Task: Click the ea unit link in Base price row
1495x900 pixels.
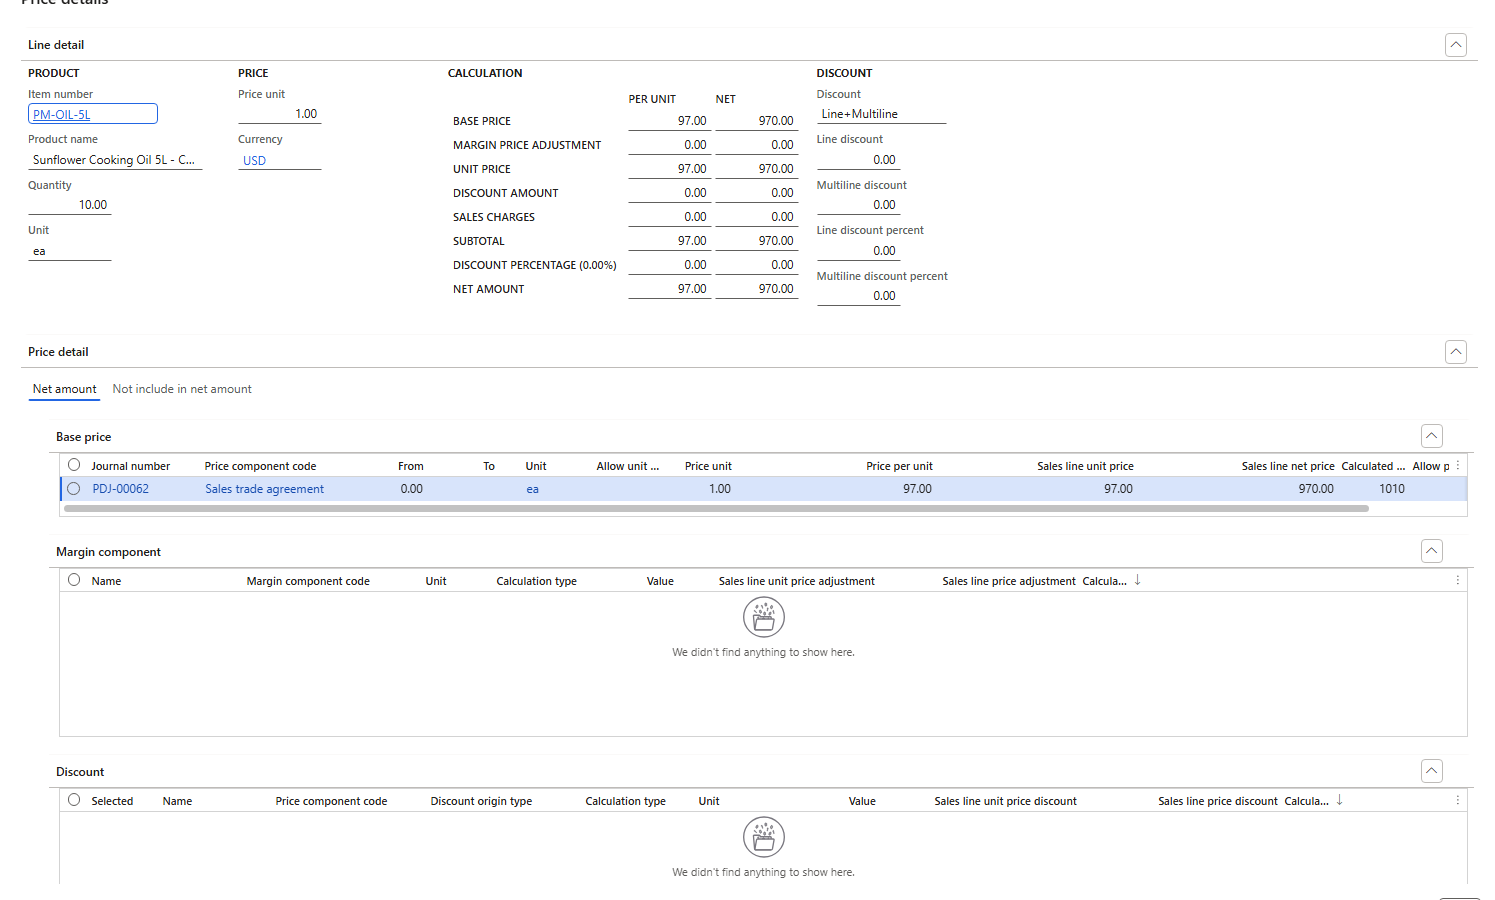Action: [x=532, y=489]
